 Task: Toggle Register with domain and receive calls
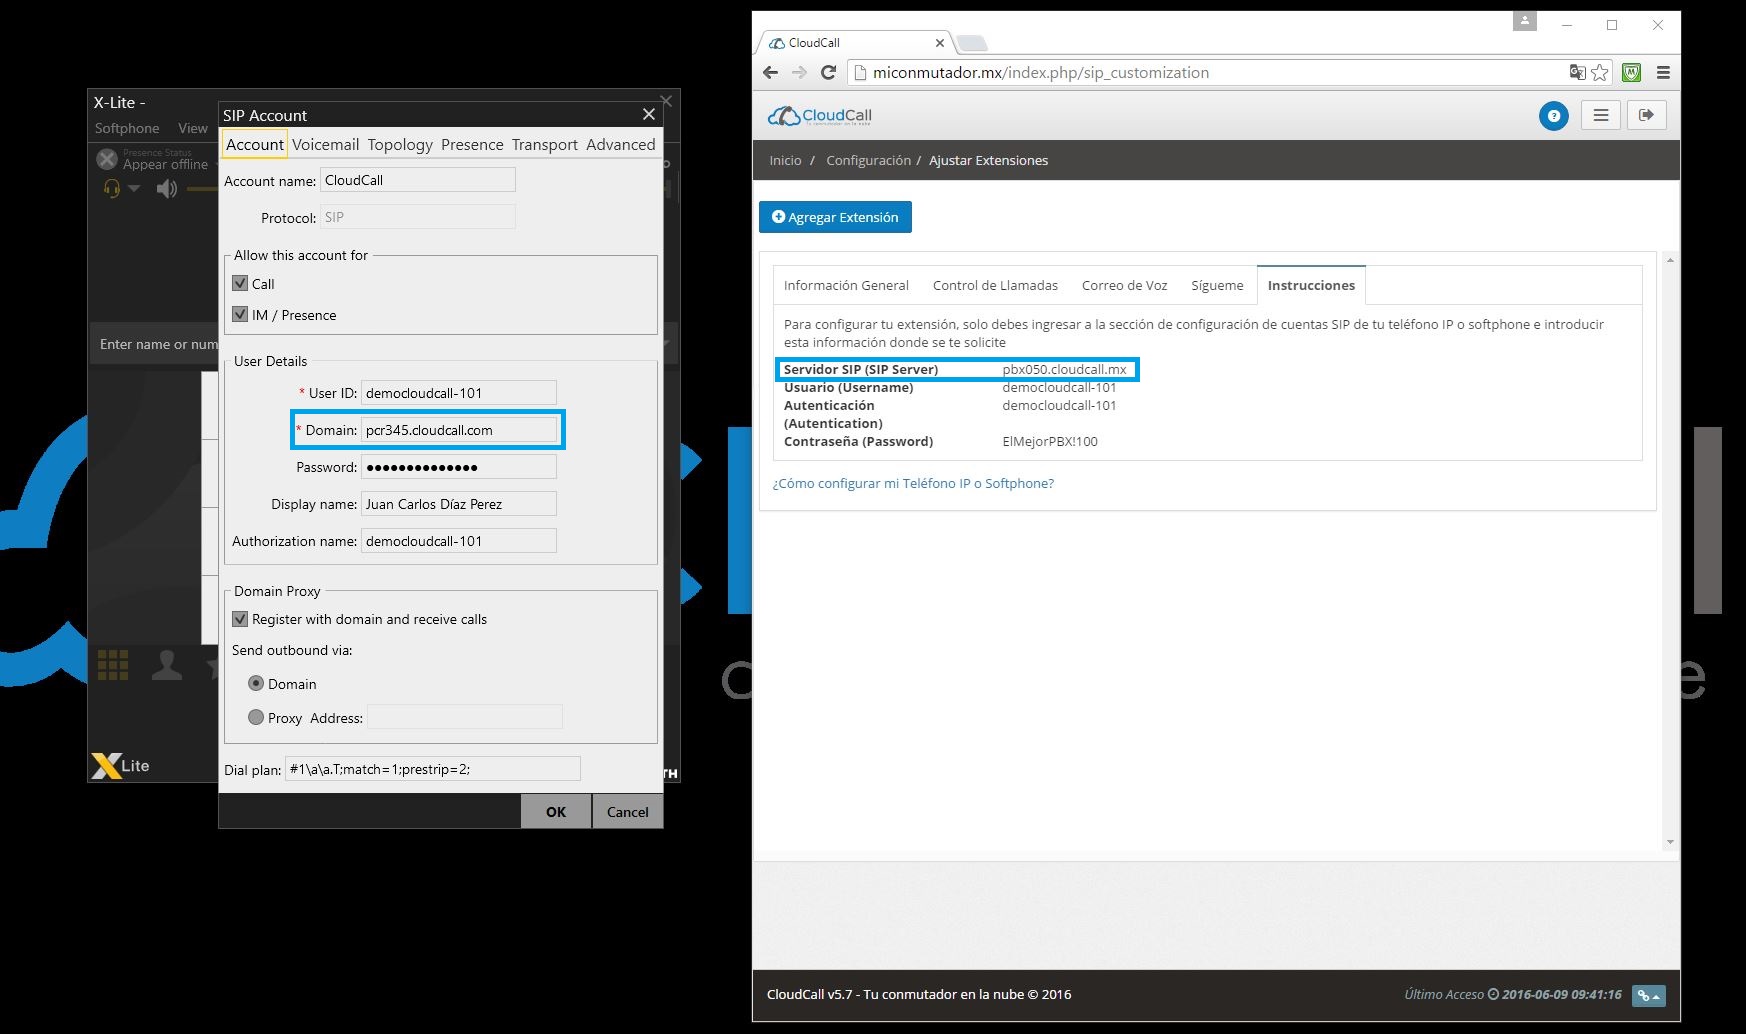(240, 619)
